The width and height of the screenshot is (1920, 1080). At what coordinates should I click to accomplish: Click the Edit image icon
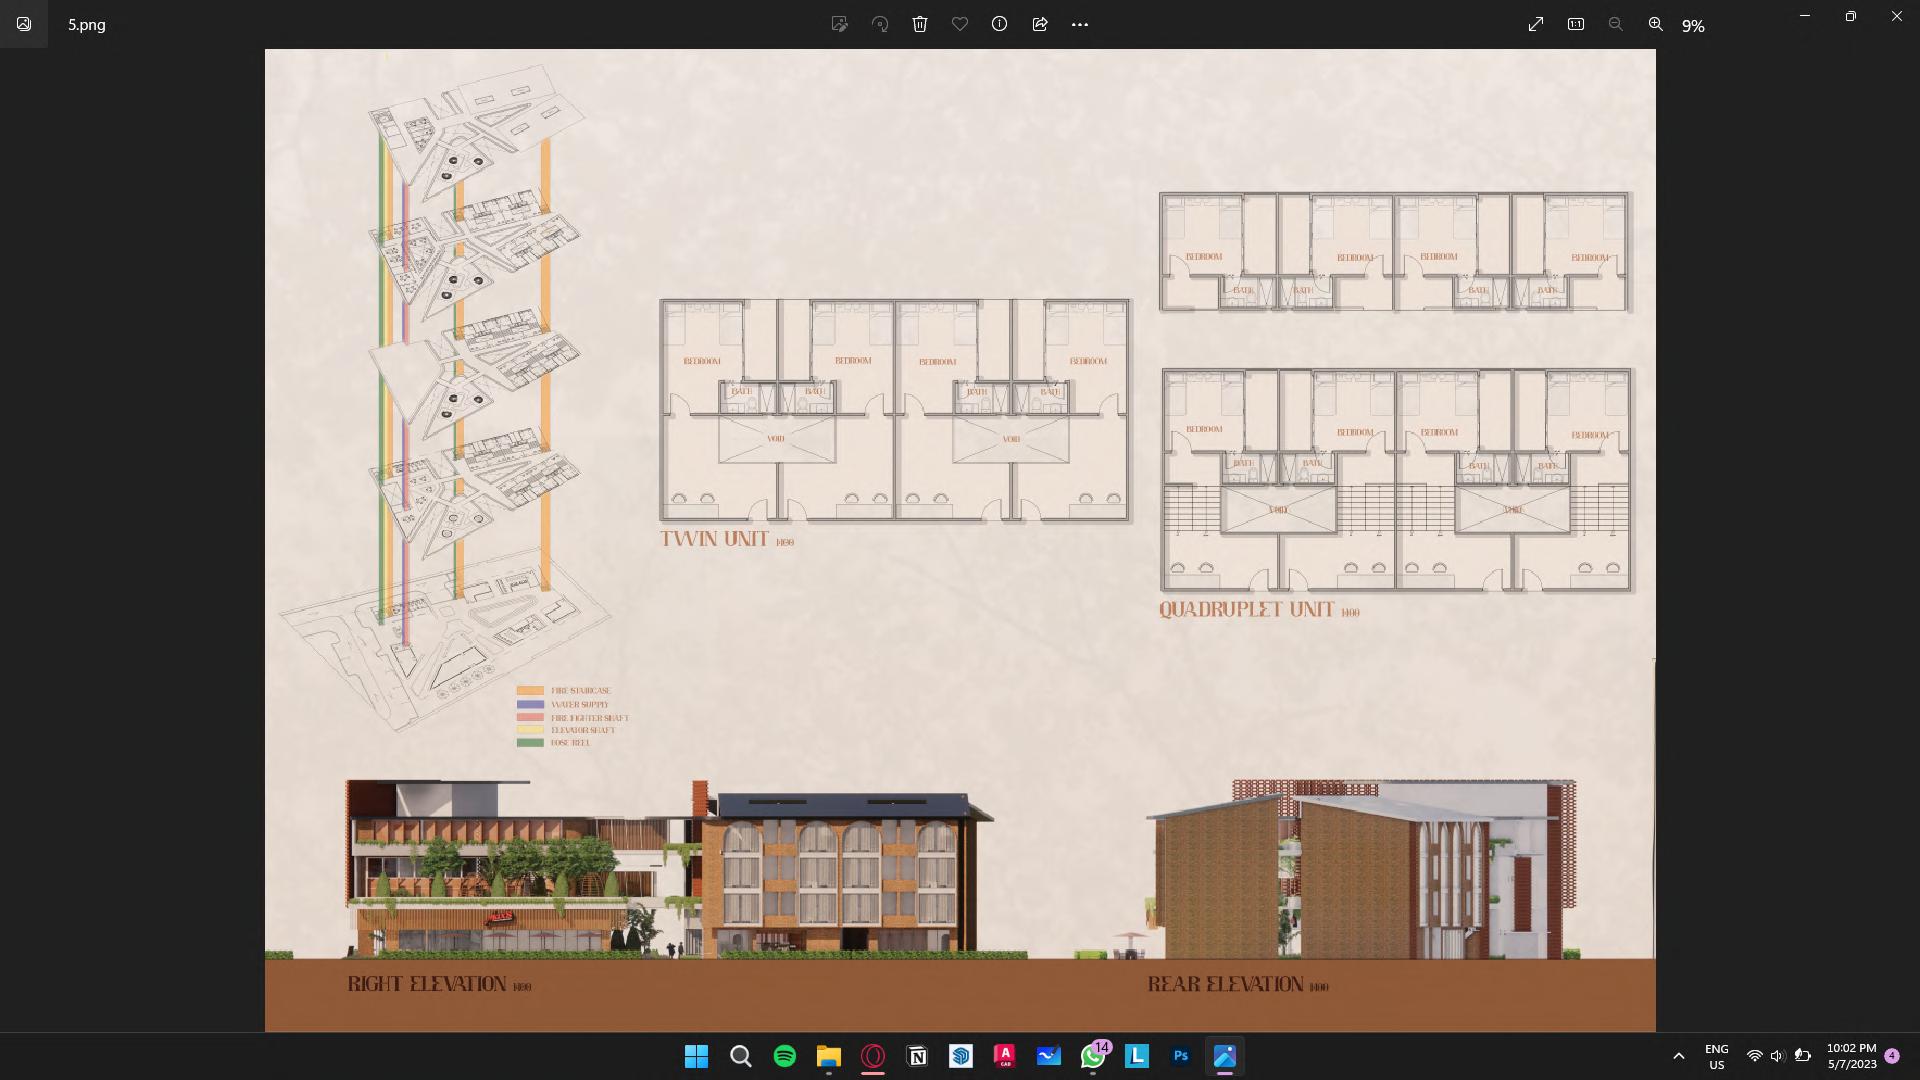[x=840, y=24]
